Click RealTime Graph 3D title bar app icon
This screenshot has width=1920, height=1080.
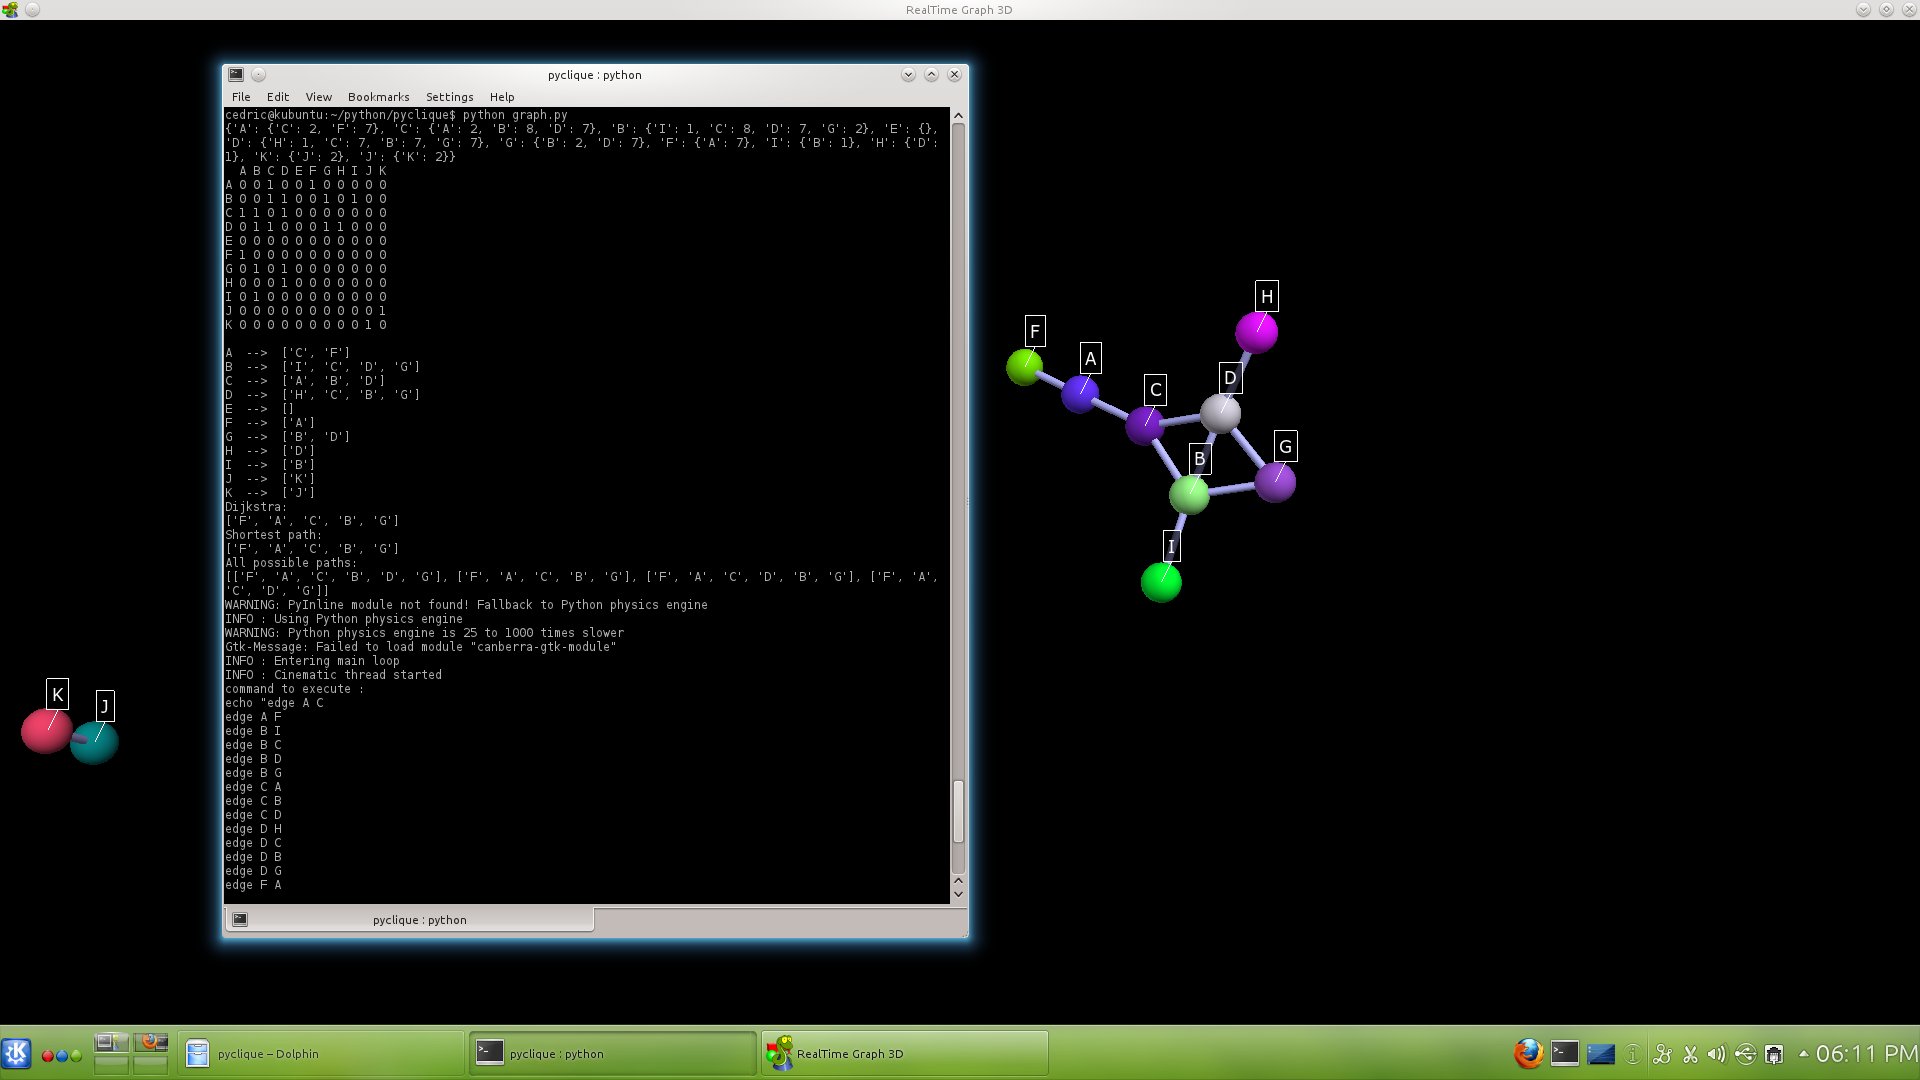[10, 10]
